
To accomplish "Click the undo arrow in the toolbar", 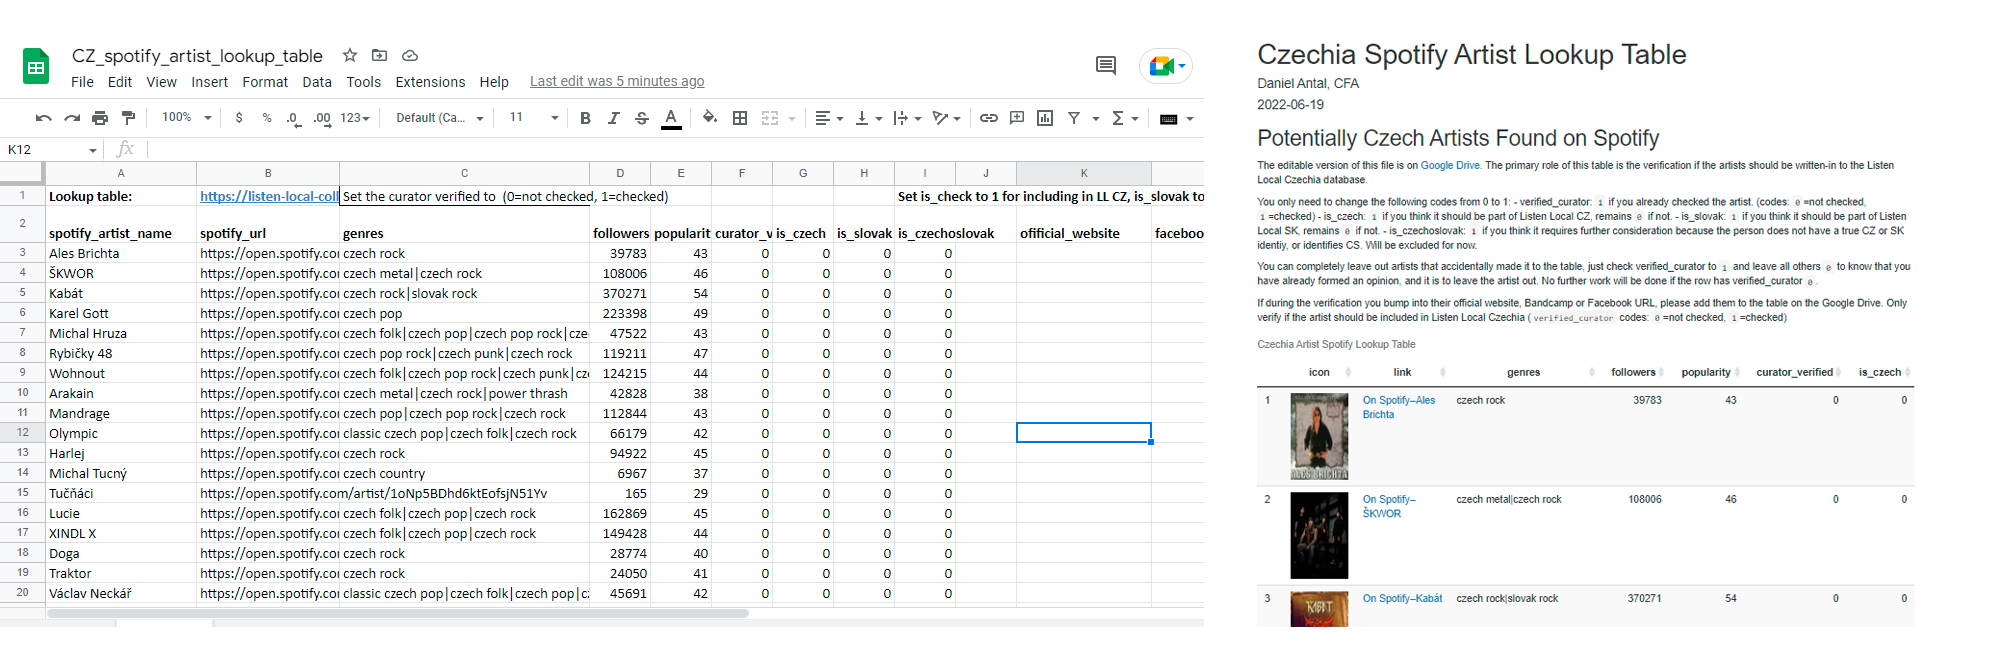I will coord(43,118).
